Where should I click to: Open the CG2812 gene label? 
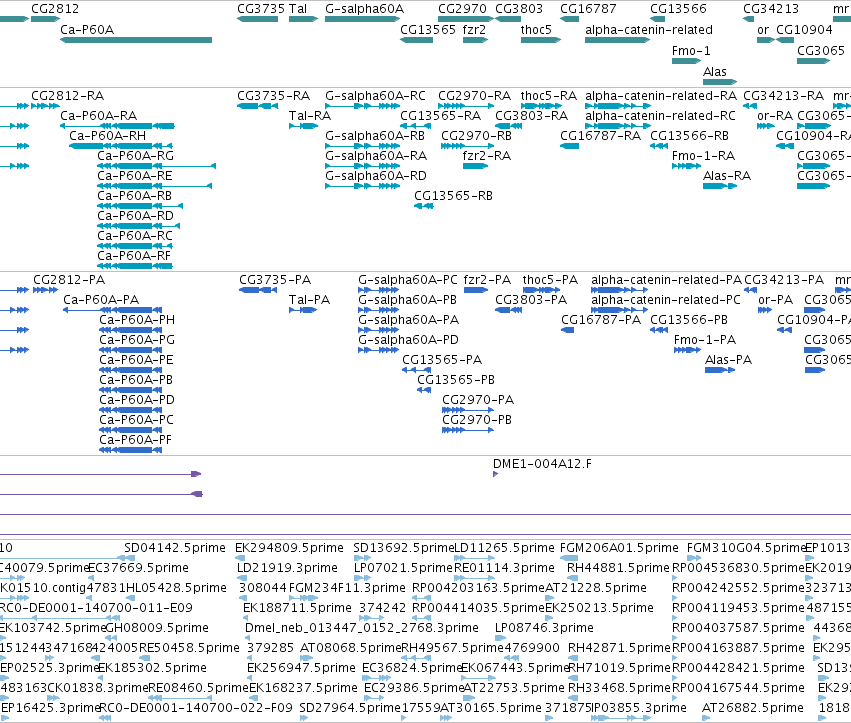(x=55, y=9)
